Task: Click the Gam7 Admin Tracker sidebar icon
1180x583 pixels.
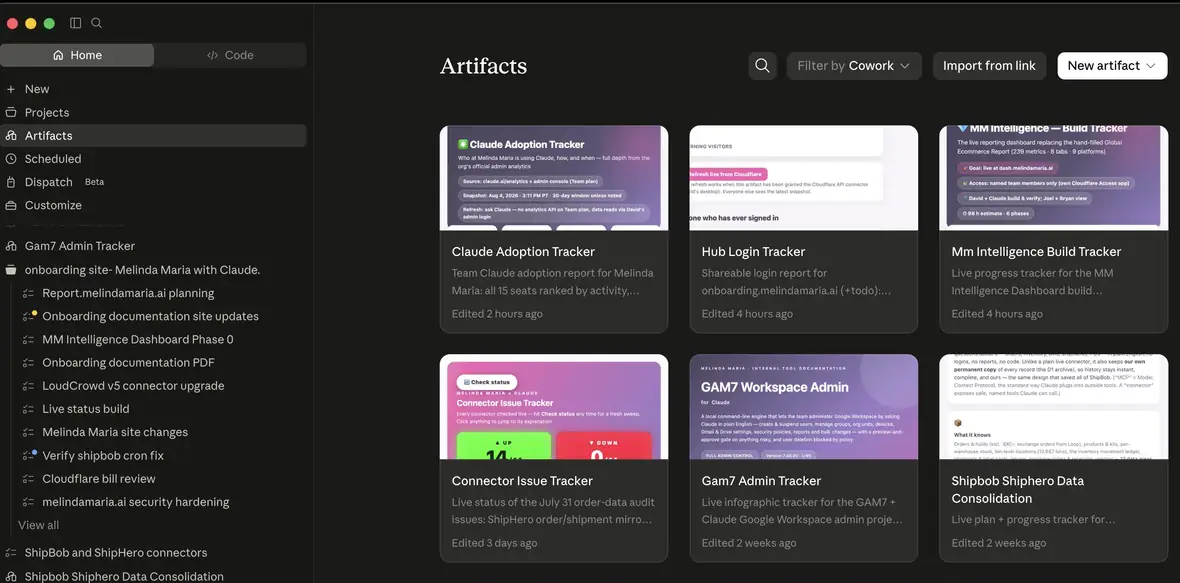Action: click(11, 246)
